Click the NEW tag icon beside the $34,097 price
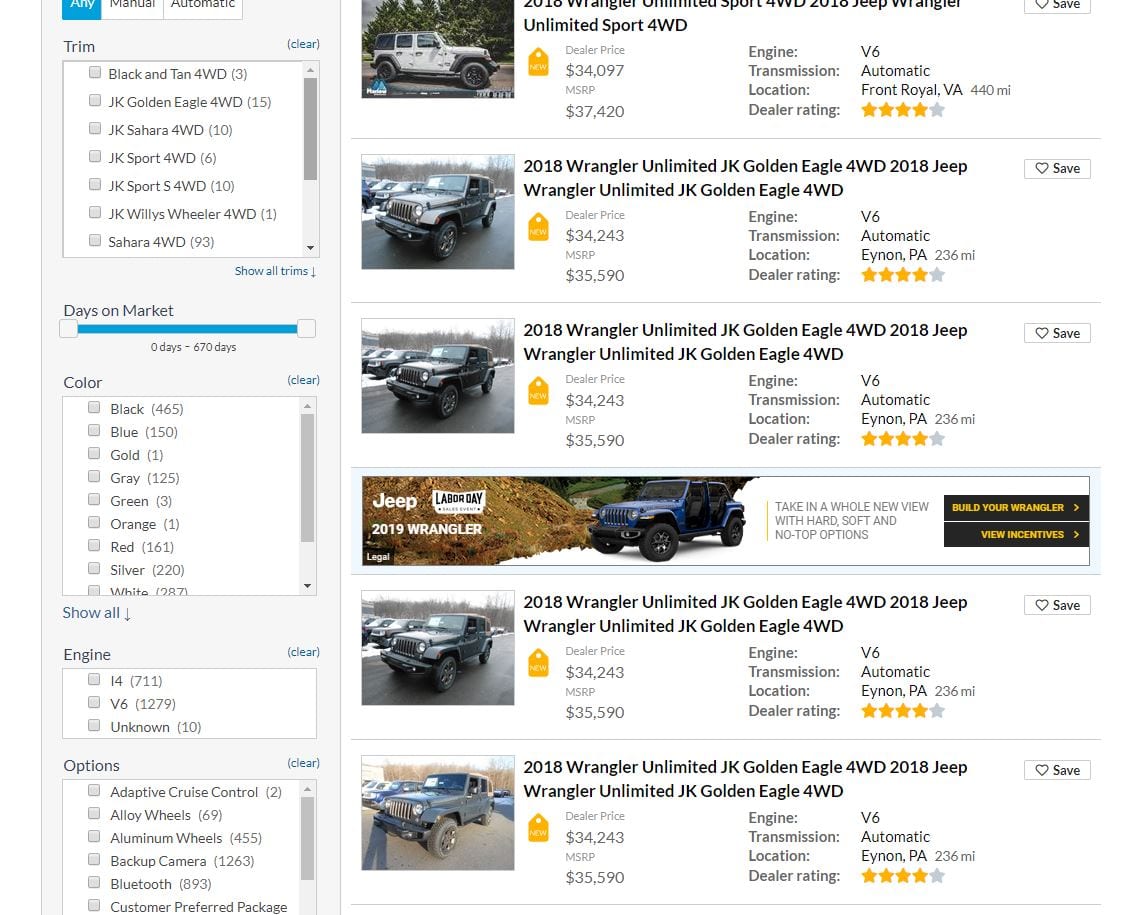 [x=538, y=62]
